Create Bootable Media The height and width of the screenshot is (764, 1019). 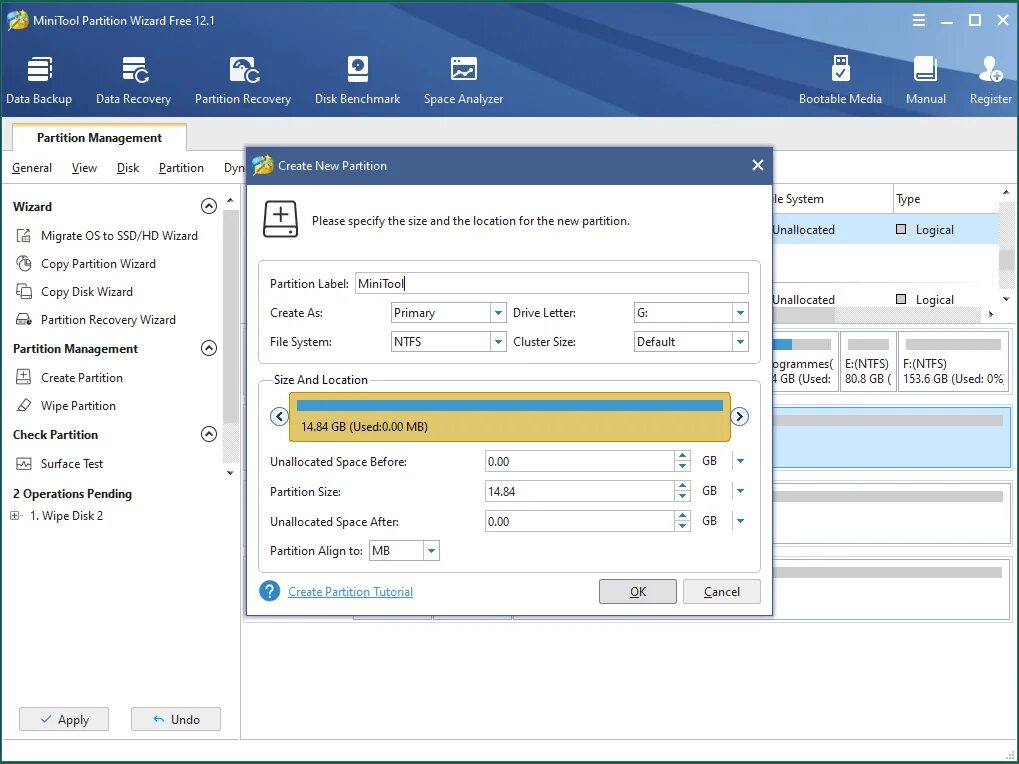(840, 79)
